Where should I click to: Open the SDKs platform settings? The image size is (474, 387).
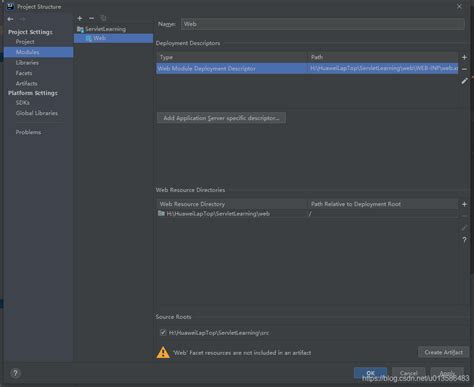coord(23,103)
